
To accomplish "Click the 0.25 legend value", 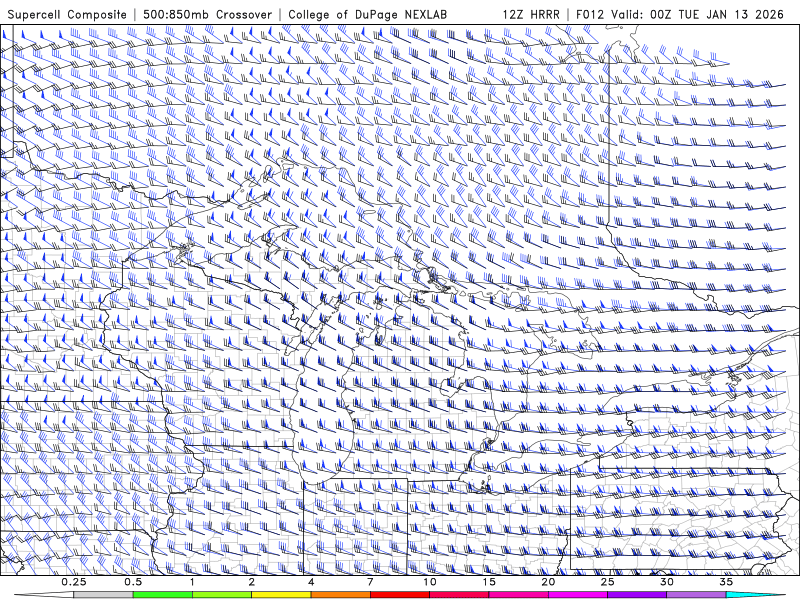I will [74, 582].
